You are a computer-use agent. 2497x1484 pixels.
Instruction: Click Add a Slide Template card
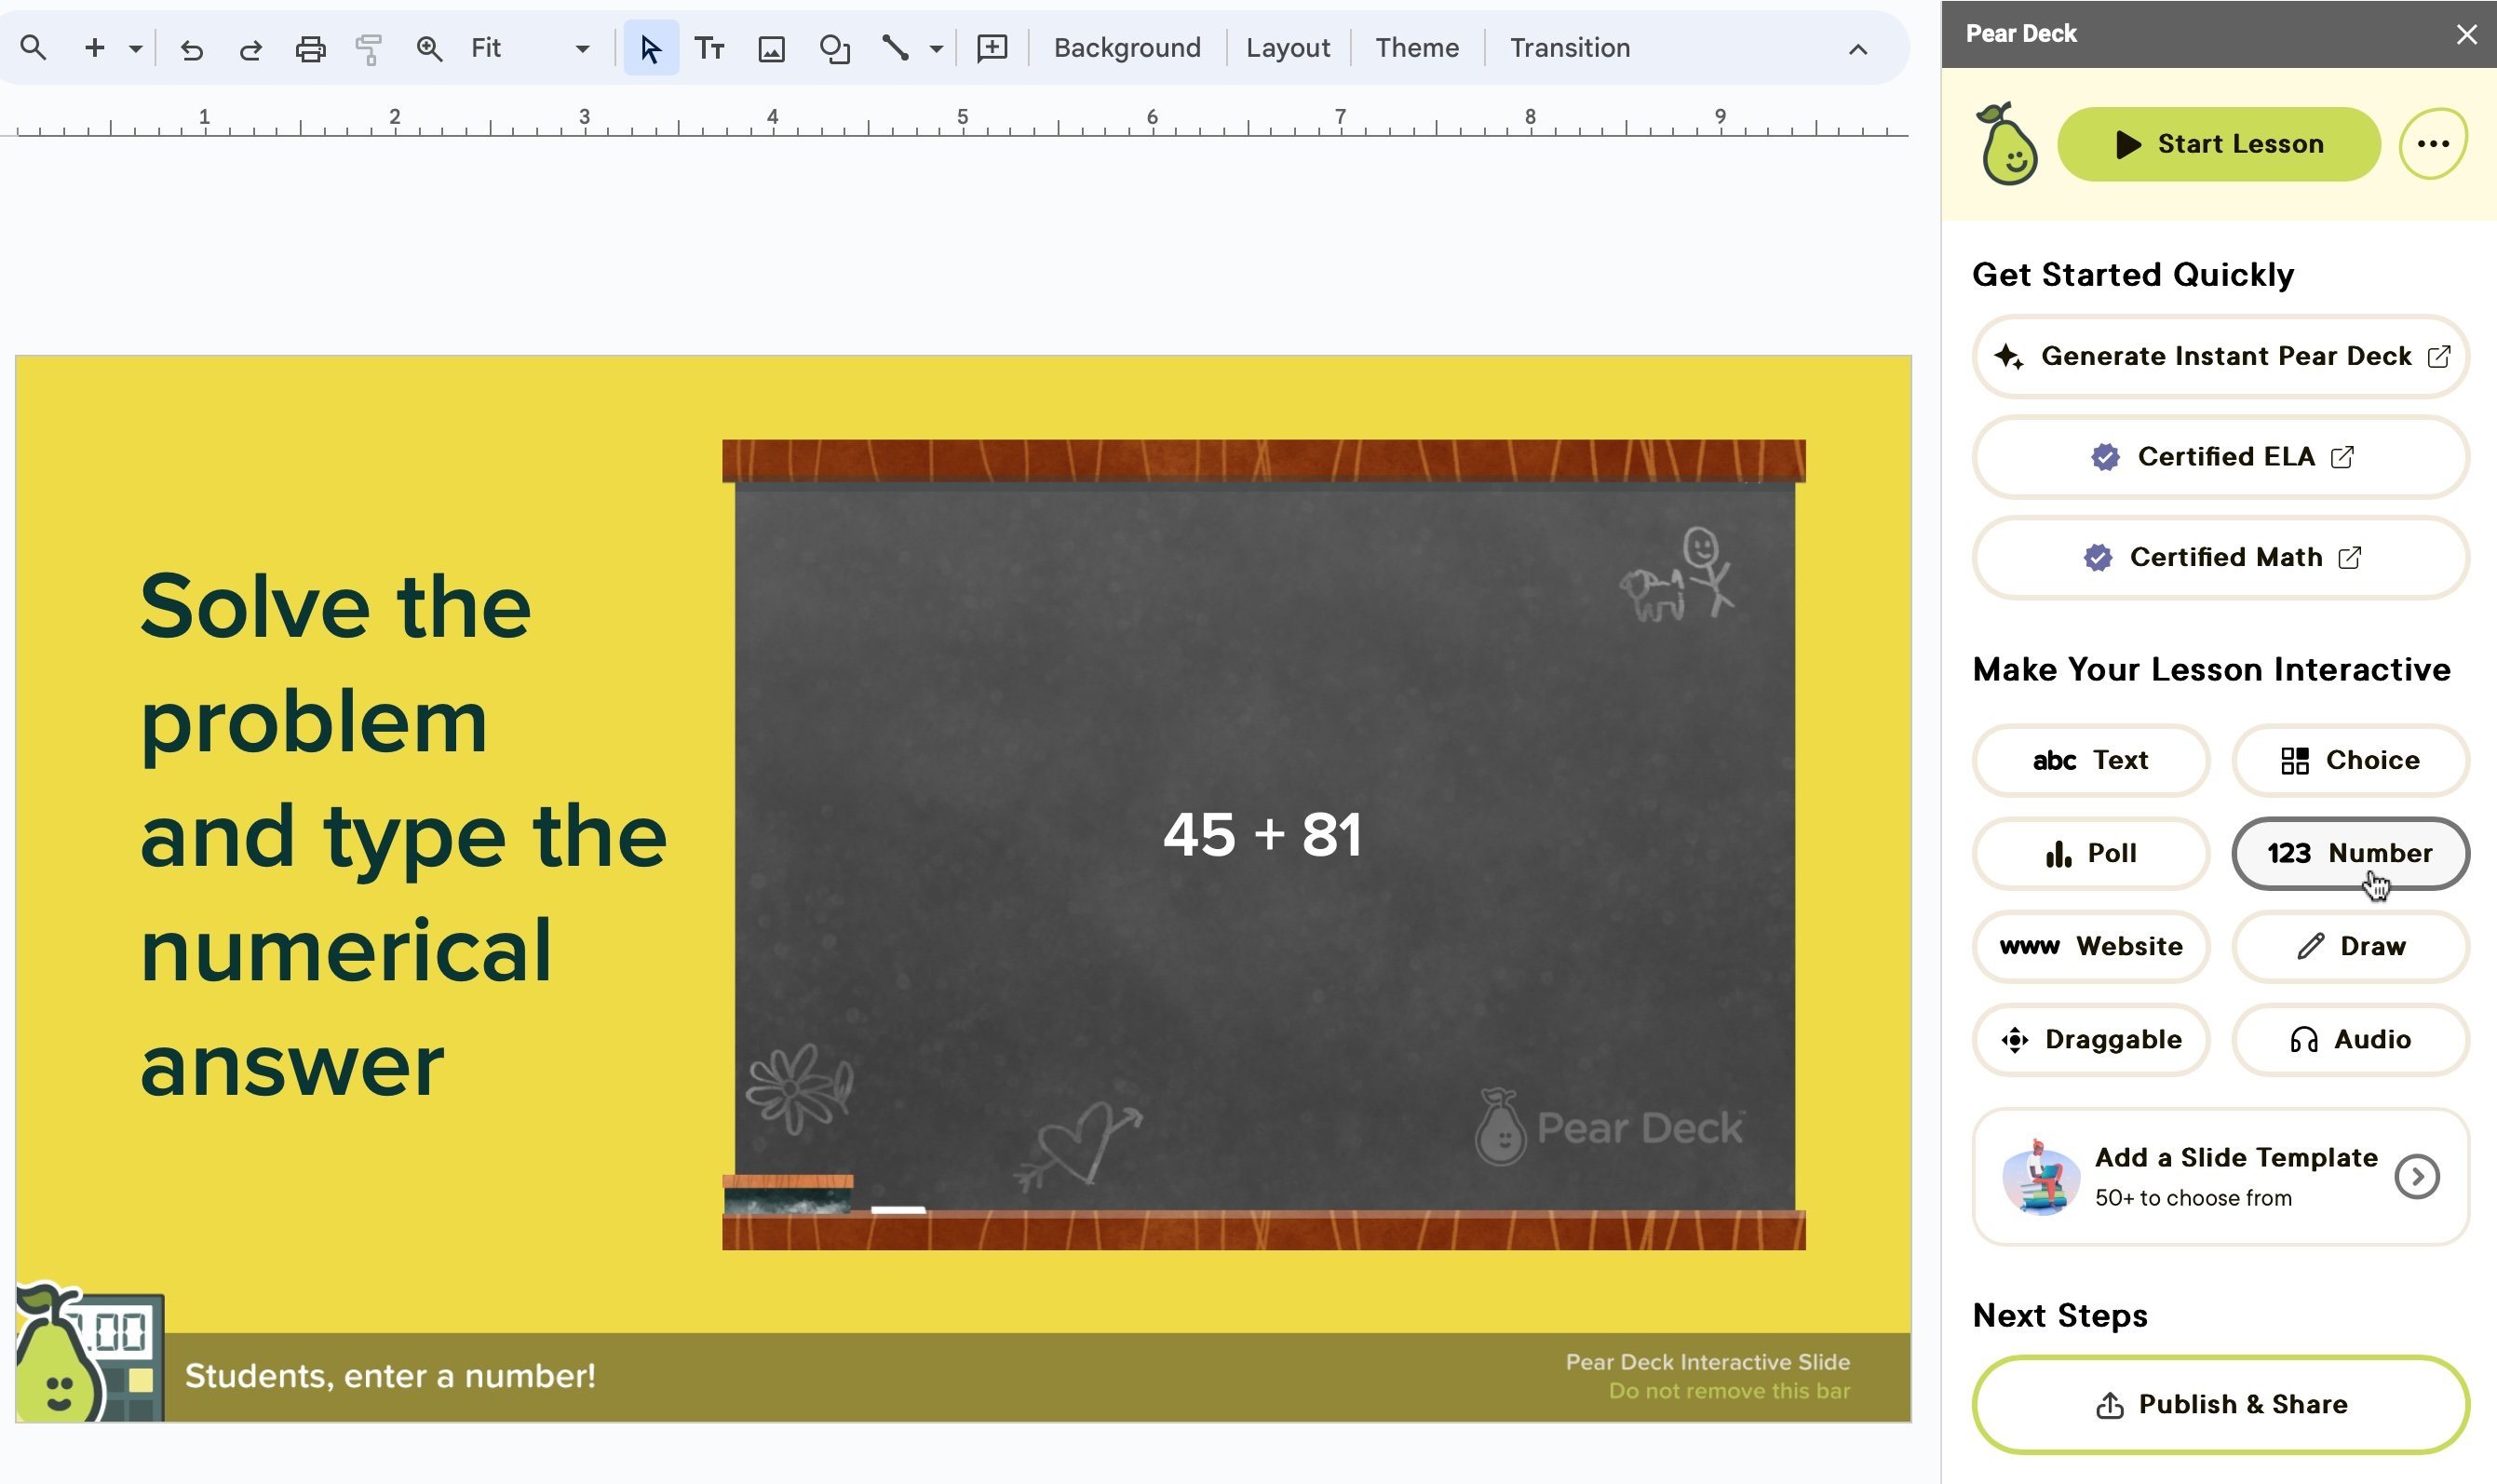pyautogui.click(x=2220, y=1176)
